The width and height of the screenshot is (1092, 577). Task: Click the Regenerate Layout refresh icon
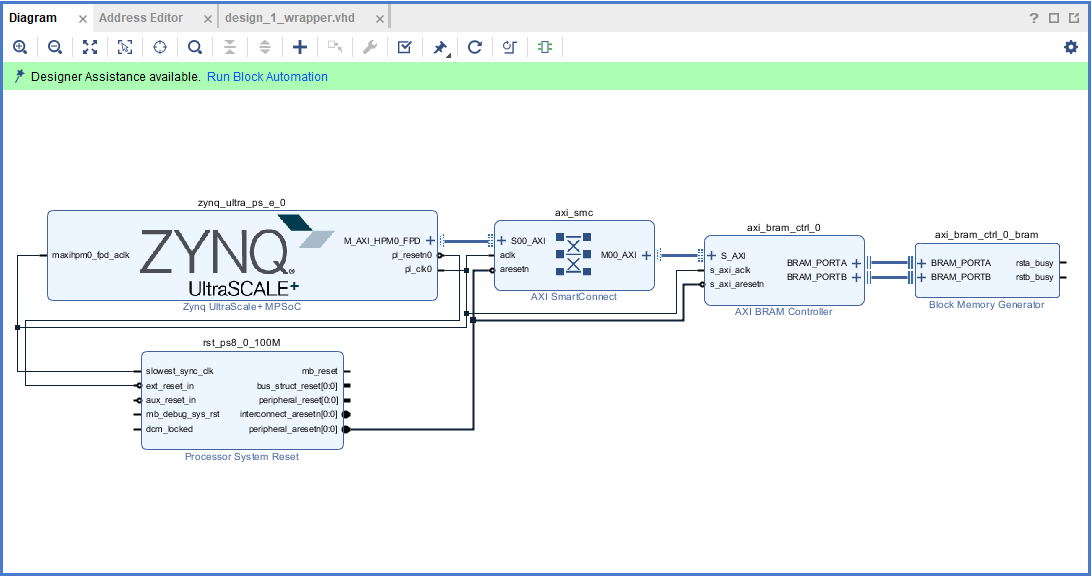click(x=475, y=47)
